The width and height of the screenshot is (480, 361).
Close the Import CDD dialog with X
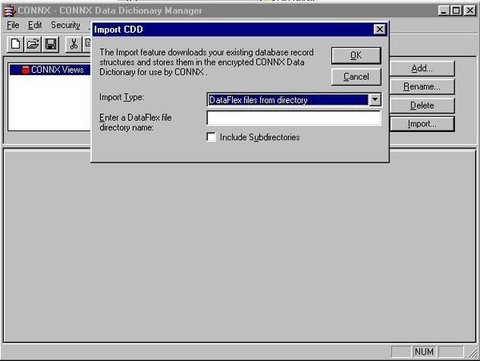[379, 30]
